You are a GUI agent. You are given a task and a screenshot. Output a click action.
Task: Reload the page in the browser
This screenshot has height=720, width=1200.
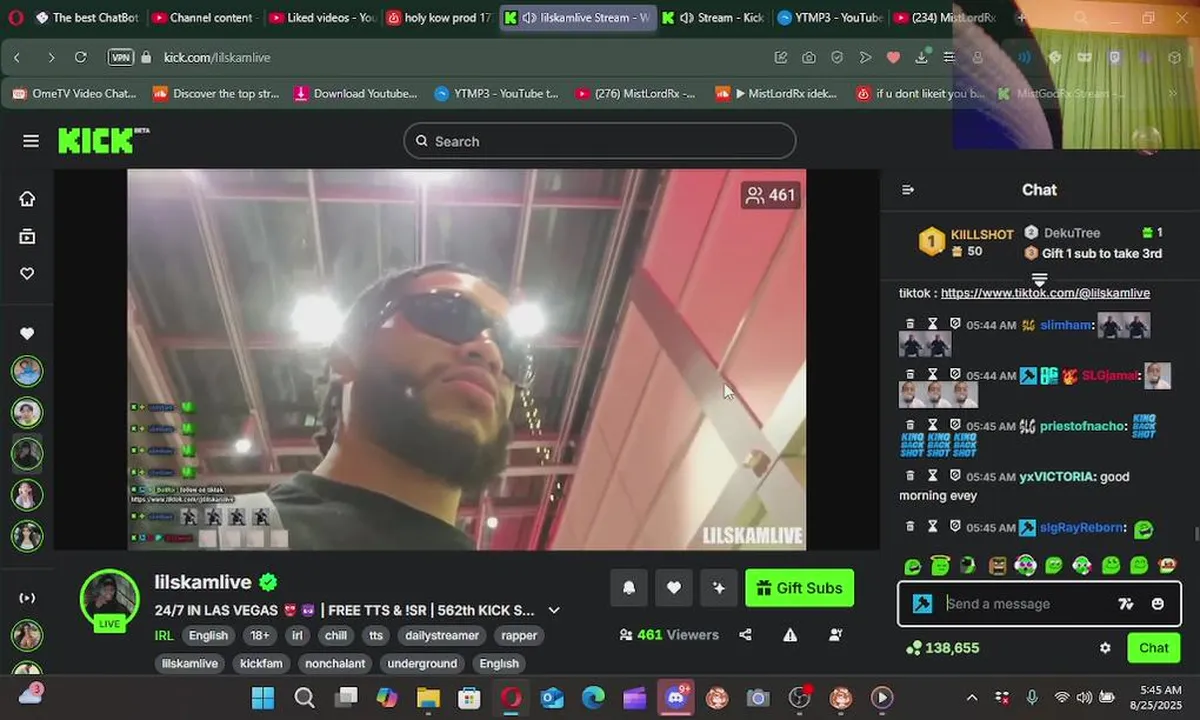click(x=81, y=57)
